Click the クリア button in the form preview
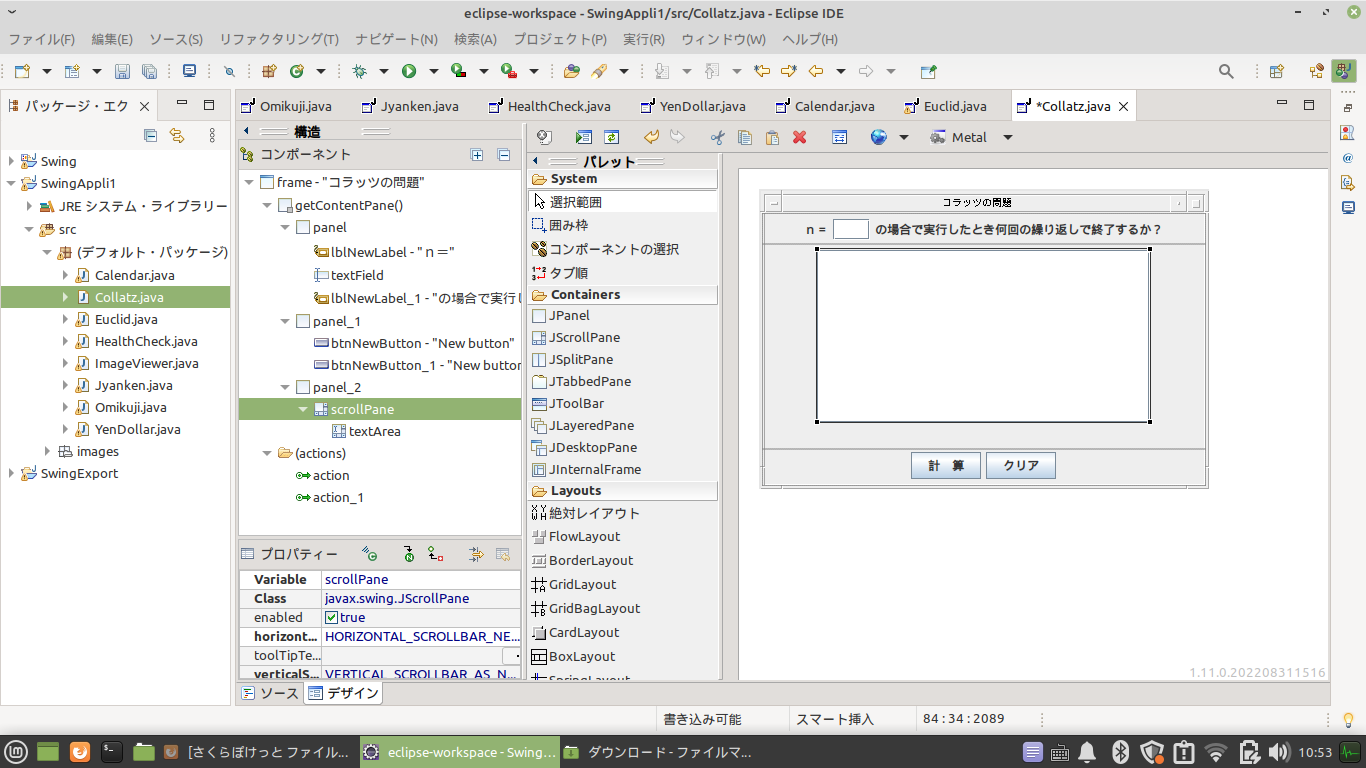 [1021, 465]
